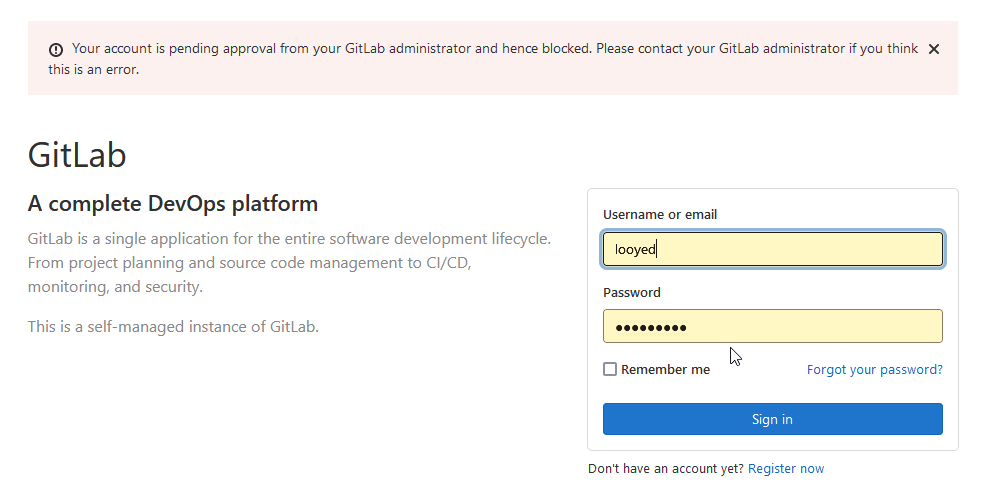Viewport: 981px width, 501px height.
Task: Click the 'Don't have an account yet?' text
Action: [x=665, y=468]
